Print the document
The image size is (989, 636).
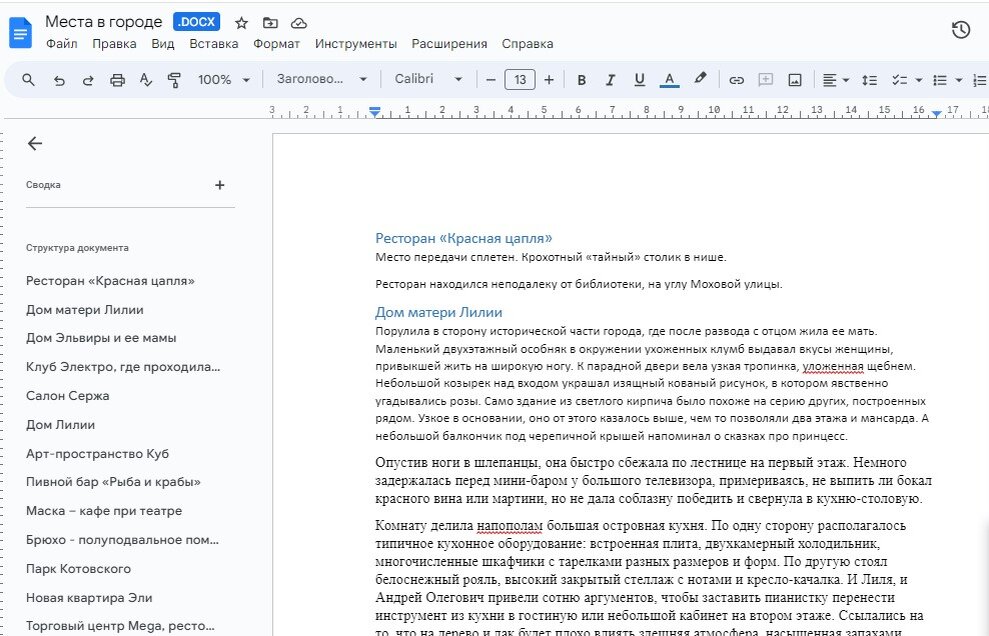coord(117,80)
